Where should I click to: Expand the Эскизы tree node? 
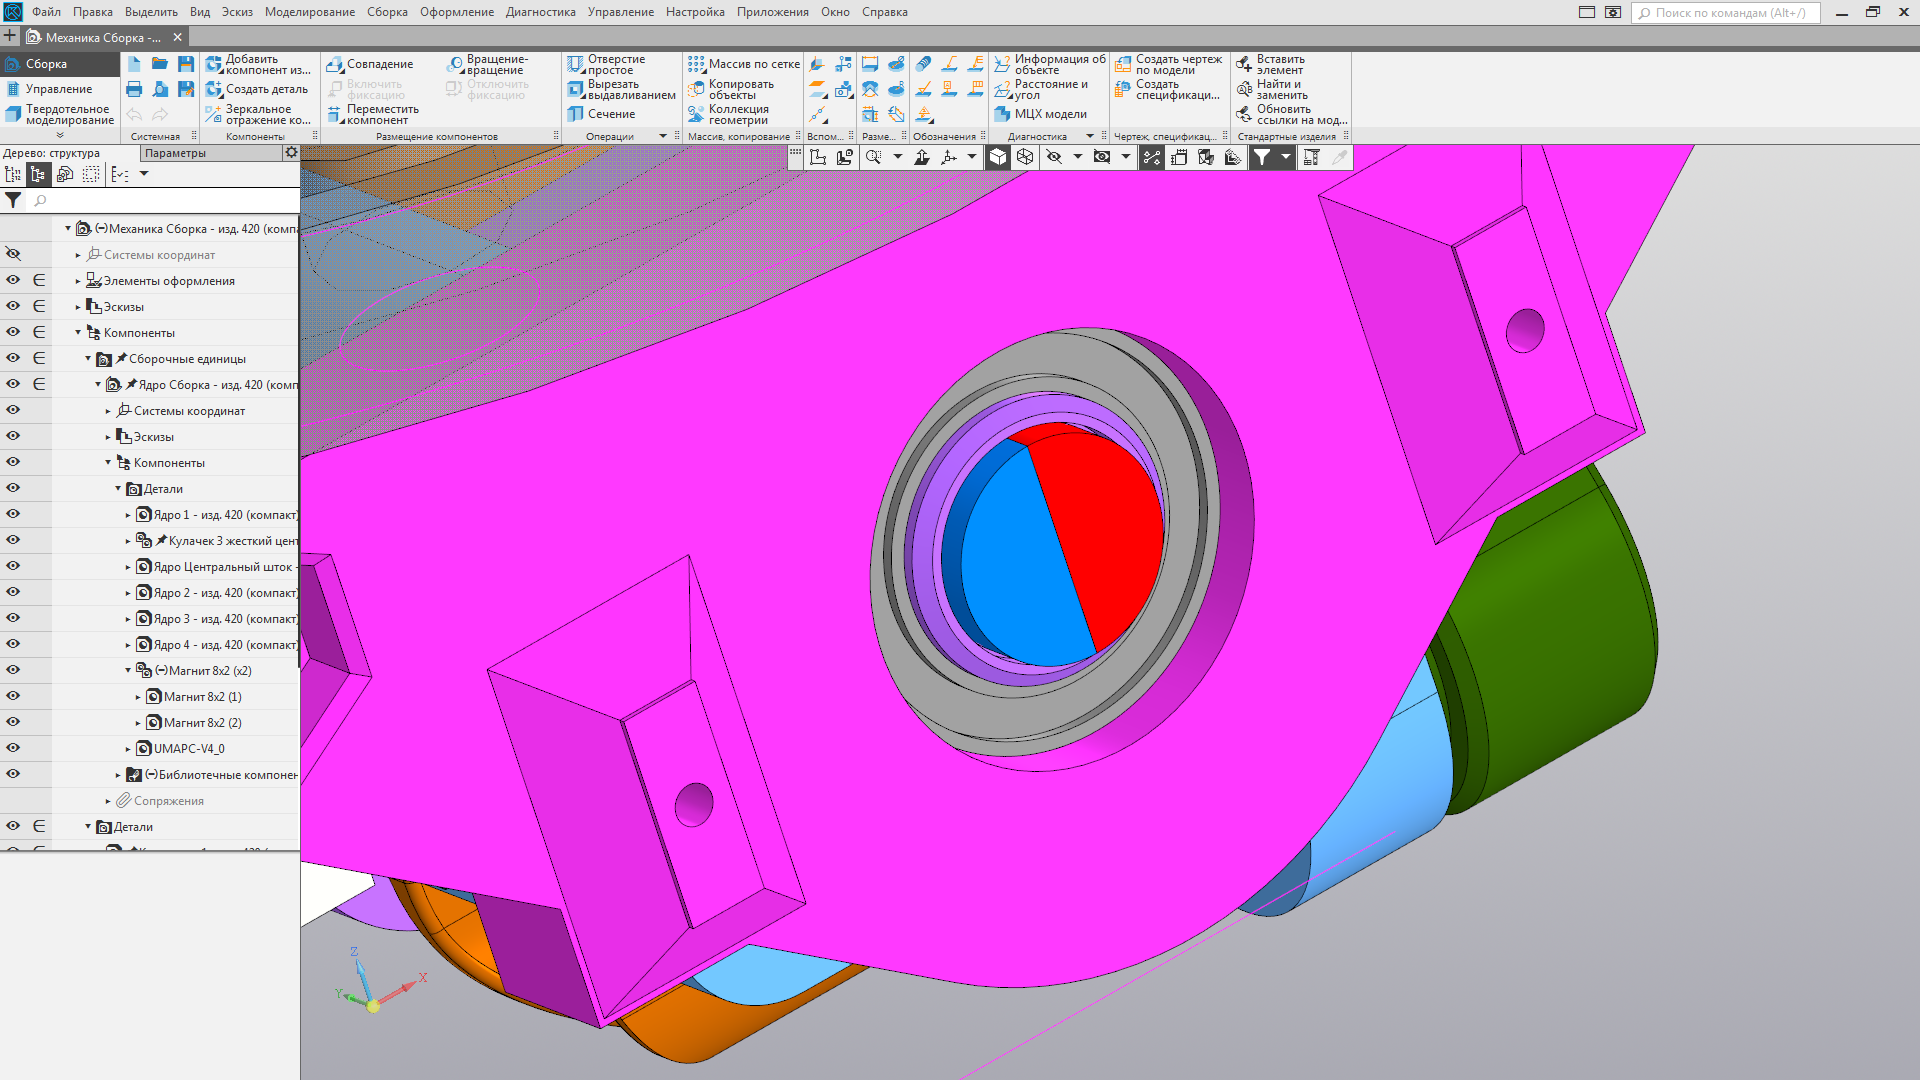(78, 307)
